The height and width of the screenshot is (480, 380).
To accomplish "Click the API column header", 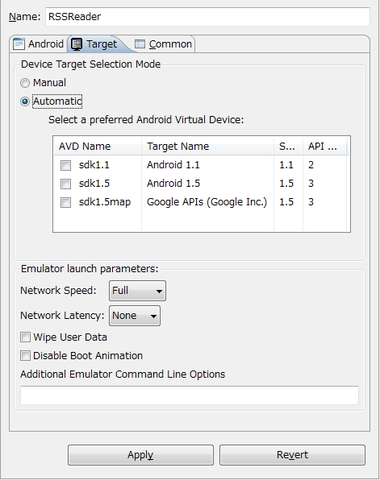I will pos(324,146).
